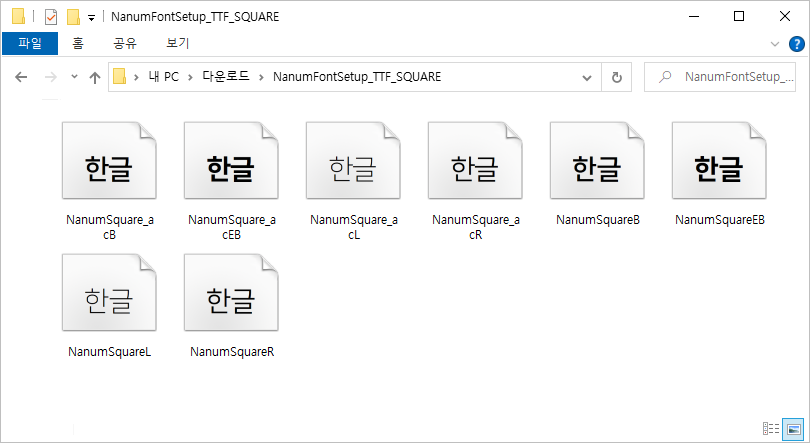Close the Explorer window
The width and height of the screenshot is (810, 443).
pyautogui.click(x=785, y=17)
